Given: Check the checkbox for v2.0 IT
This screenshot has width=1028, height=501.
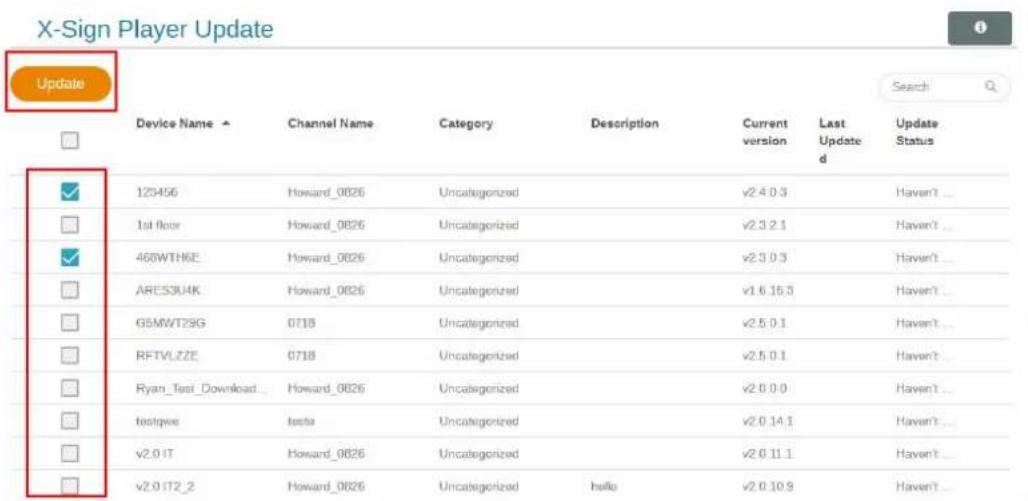Looking at the screenshot, I should point(69,453).
